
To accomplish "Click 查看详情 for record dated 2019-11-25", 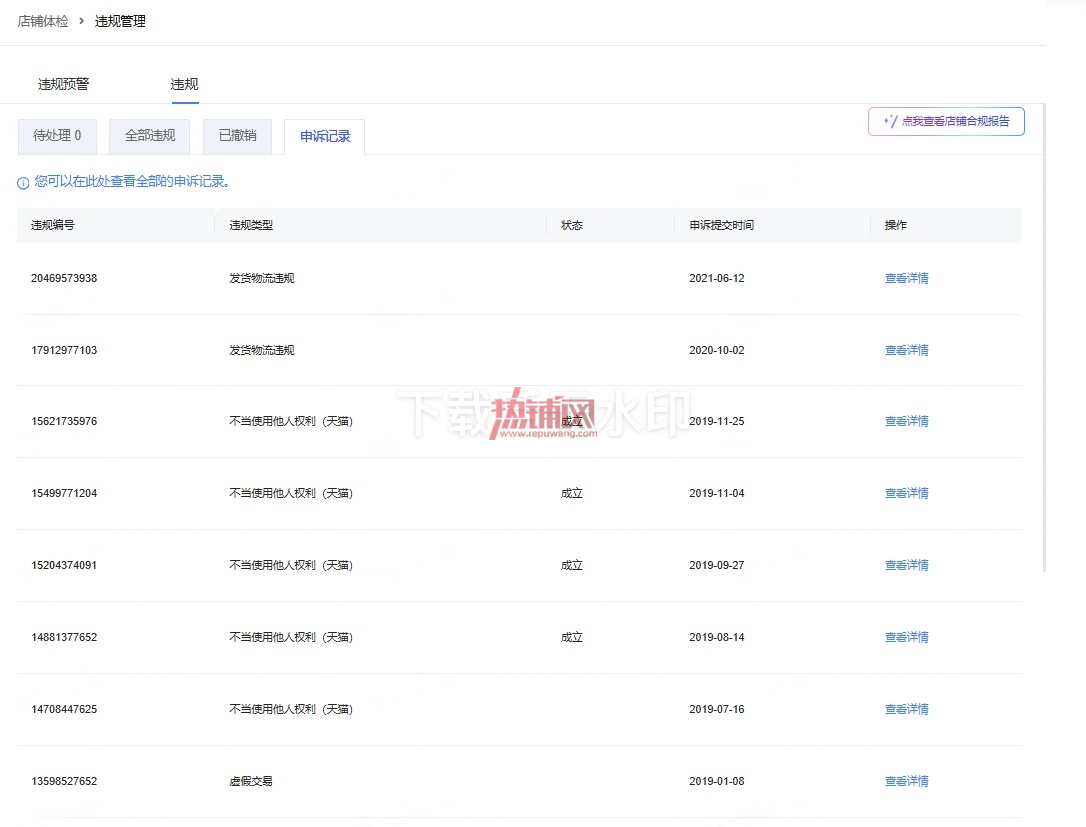I will coord(907,421).
